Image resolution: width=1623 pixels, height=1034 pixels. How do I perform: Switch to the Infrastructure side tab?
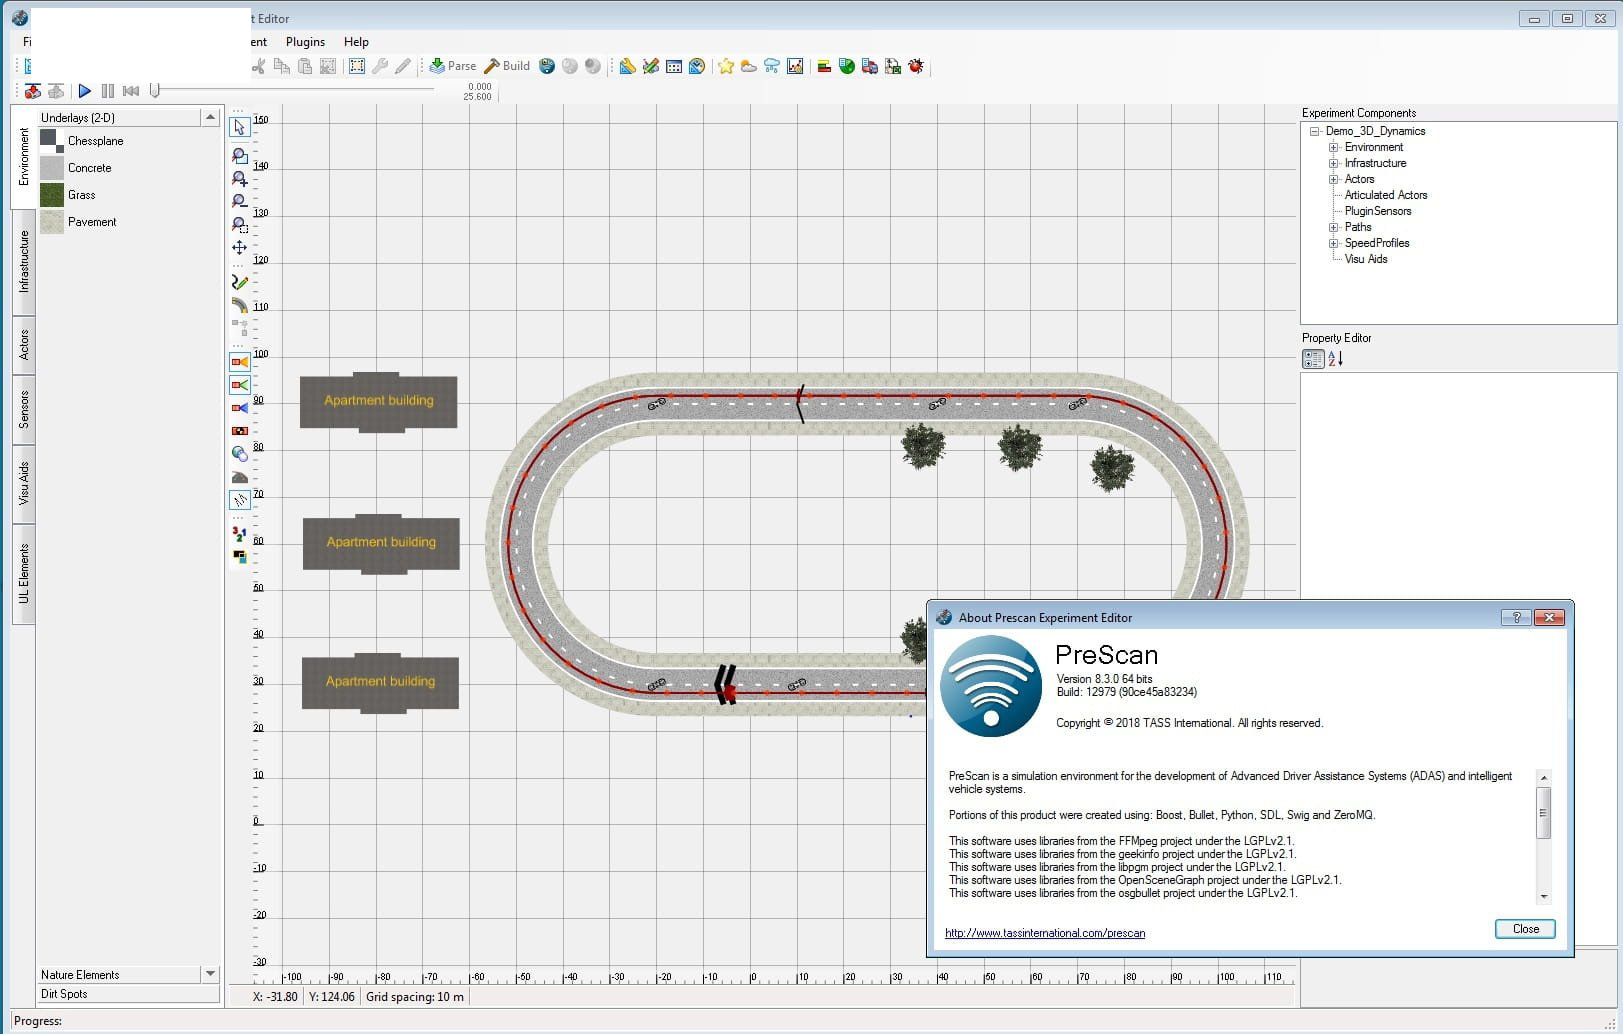point(24,261)
